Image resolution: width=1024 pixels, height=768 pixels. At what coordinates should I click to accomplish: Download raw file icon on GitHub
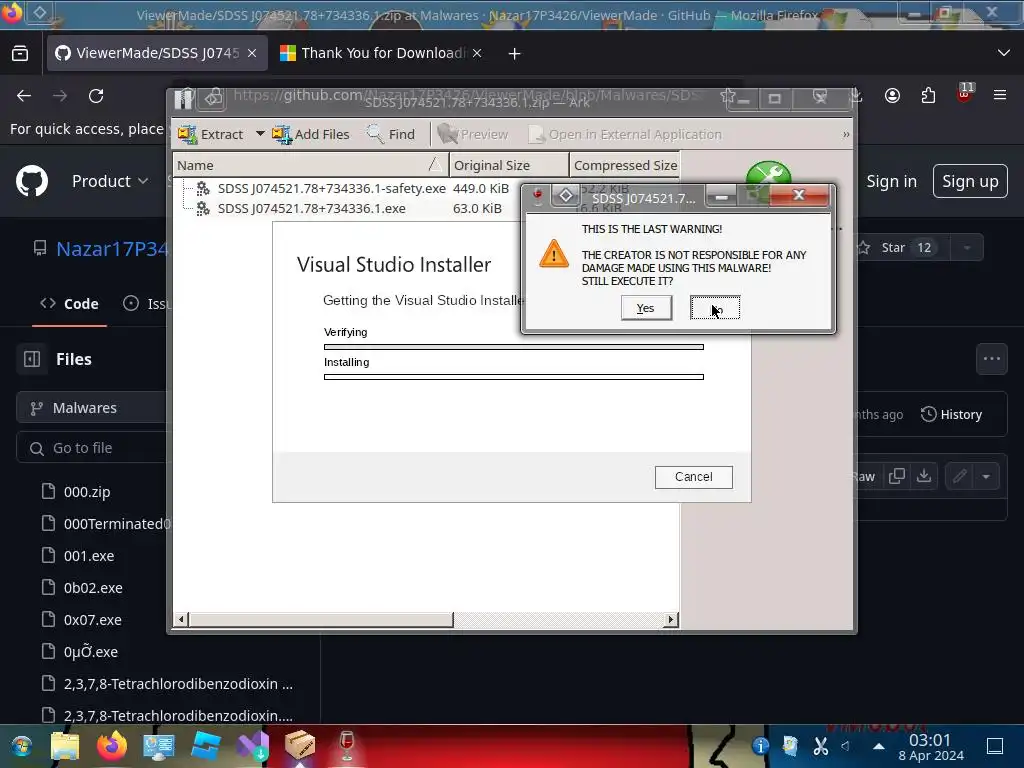923,476
